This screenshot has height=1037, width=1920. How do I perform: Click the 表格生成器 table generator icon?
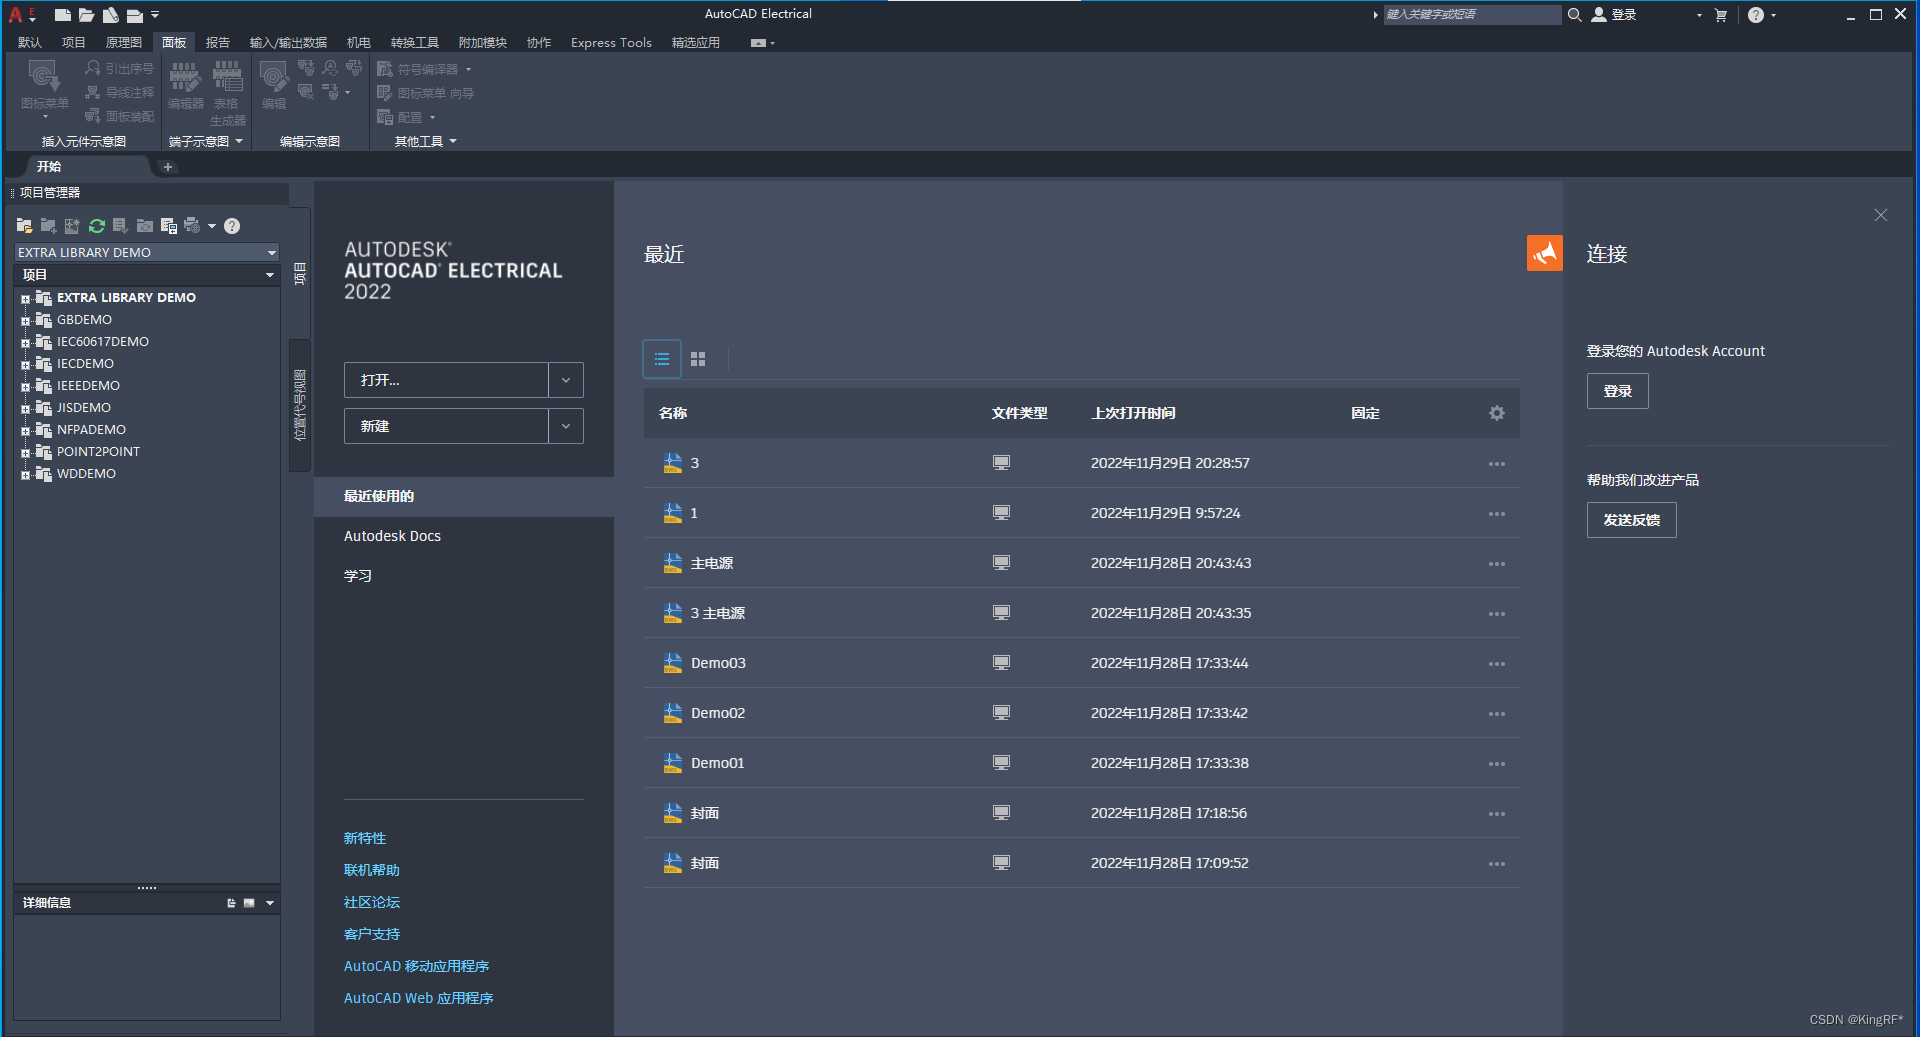(x=228, y=76)
